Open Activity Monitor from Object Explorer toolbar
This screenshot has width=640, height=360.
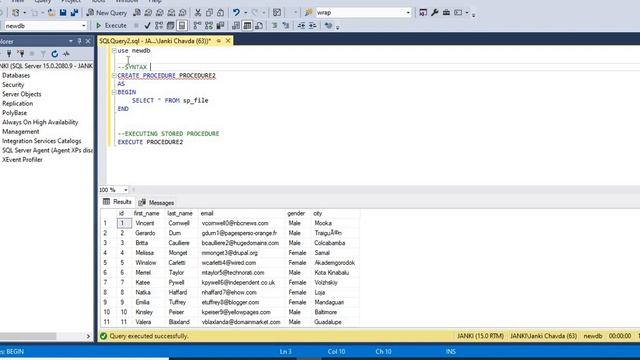coord(66,53)
